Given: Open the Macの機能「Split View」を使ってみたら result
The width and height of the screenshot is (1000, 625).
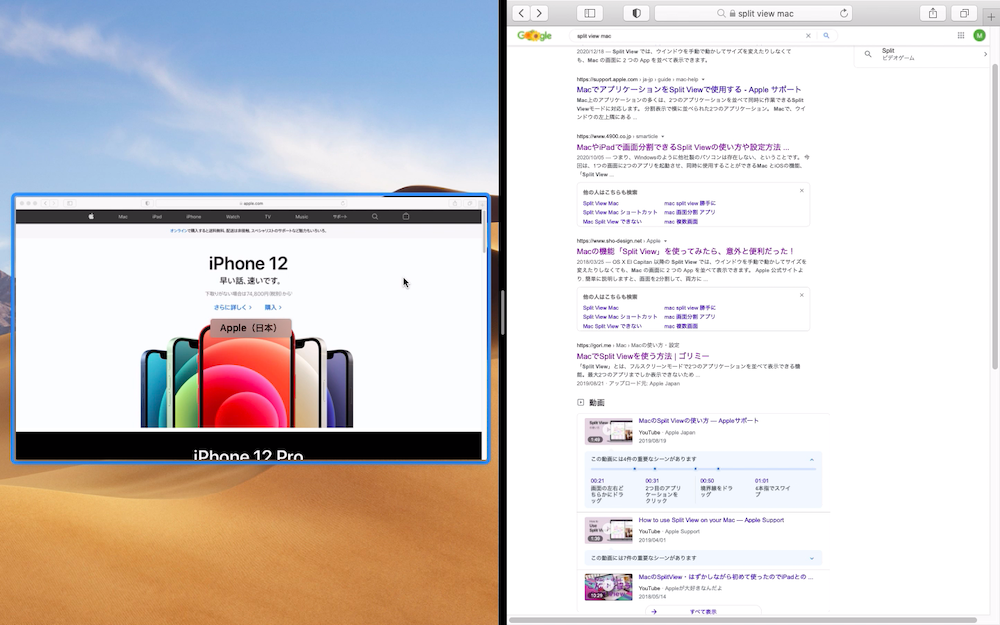Looking at the screenshot, I should pyautogui.click(x=686, y=251).
